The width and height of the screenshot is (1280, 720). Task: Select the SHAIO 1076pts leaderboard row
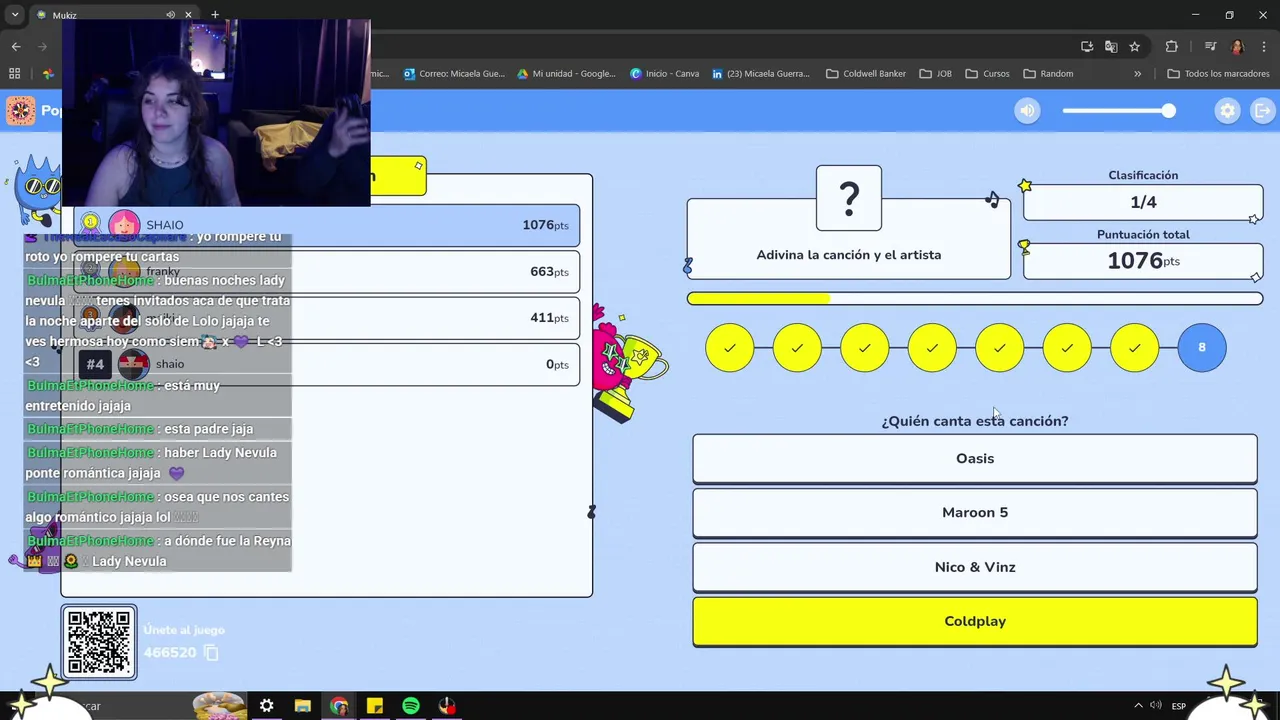tap(327, 225)
